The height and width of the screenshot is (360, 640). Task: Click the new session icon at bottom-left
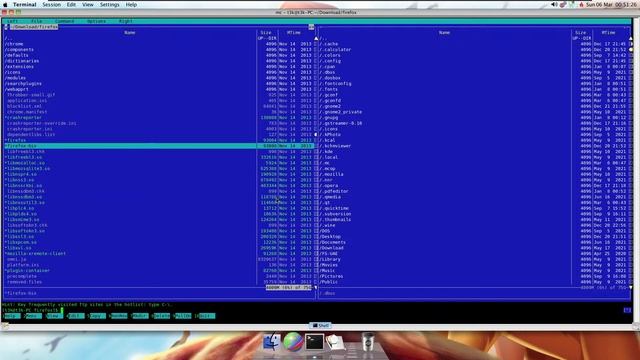(5, 326)
